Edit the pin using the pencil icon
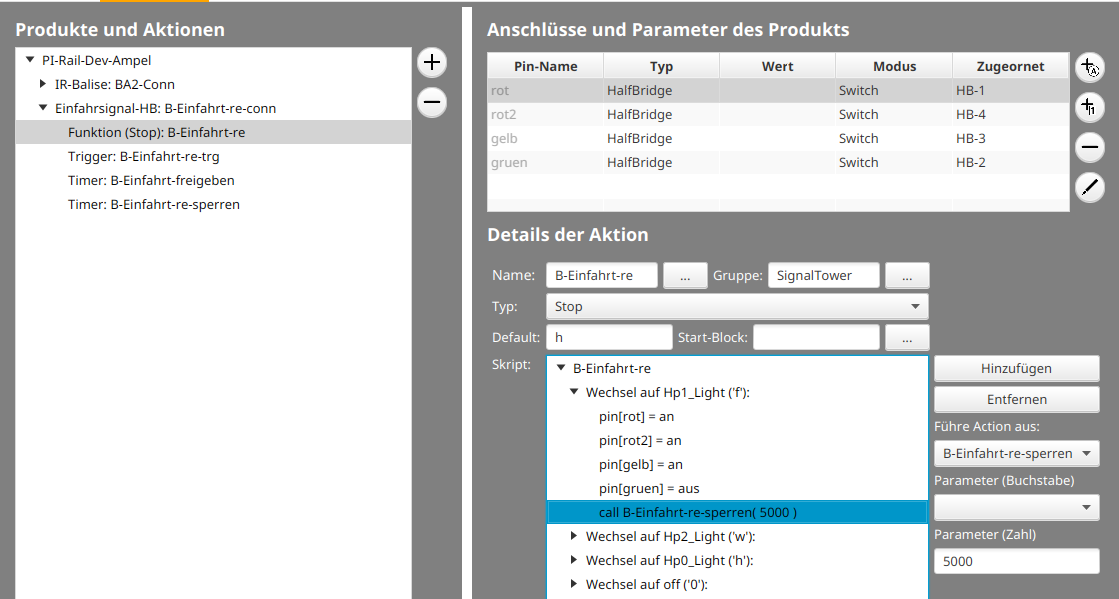Image resolution: width=1119 pixels, height=599 pixels. 1089,187
